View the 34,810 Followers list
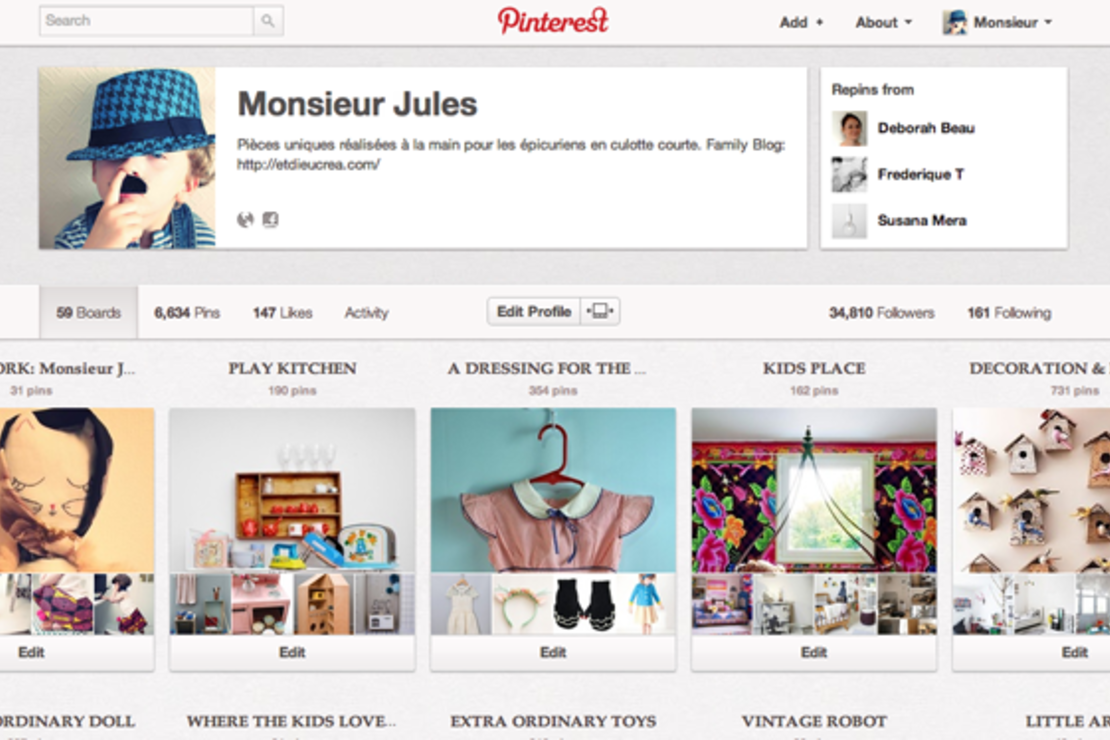Viewport: 1110px width, 740px height. 881,312
